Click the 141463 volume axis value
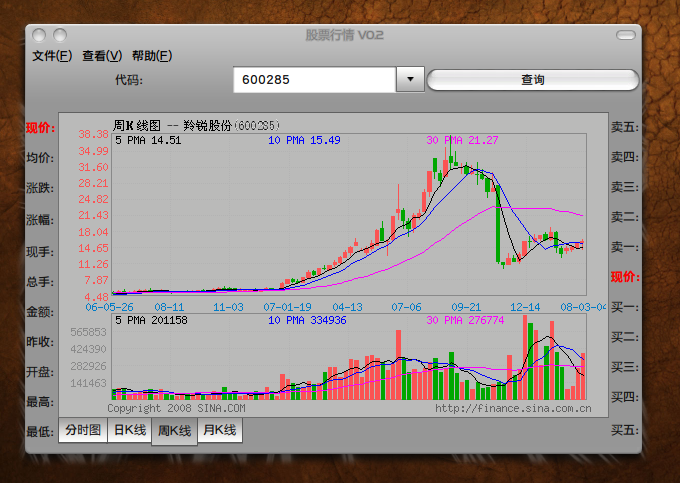 [88, 383]
